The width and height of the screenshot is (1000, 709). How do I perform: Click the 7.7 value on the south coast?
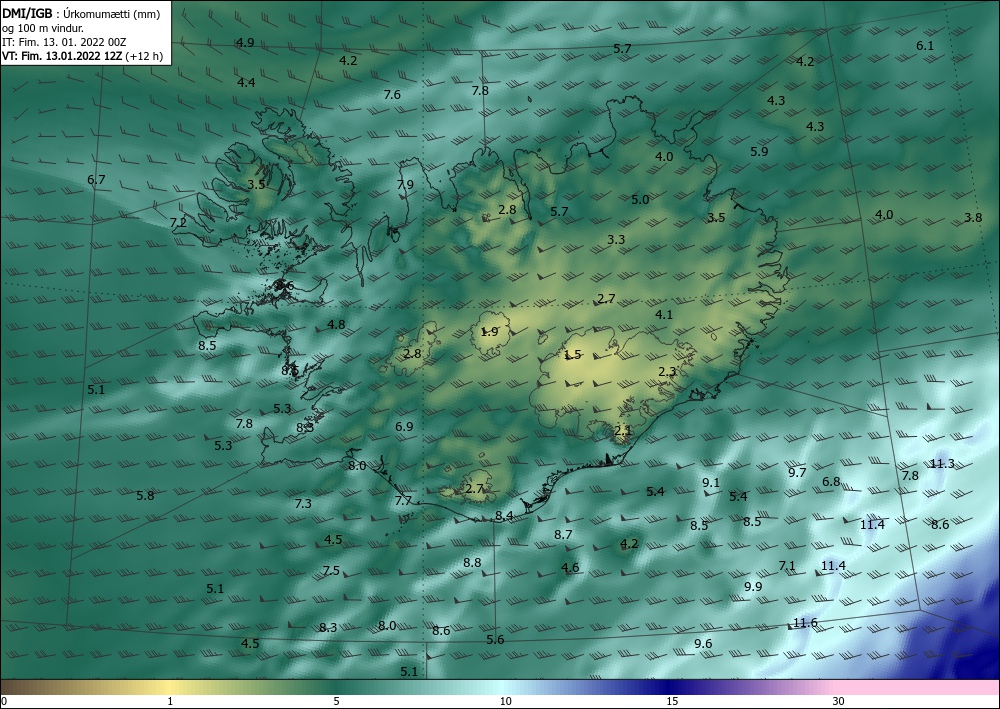[x=403, y=501]
